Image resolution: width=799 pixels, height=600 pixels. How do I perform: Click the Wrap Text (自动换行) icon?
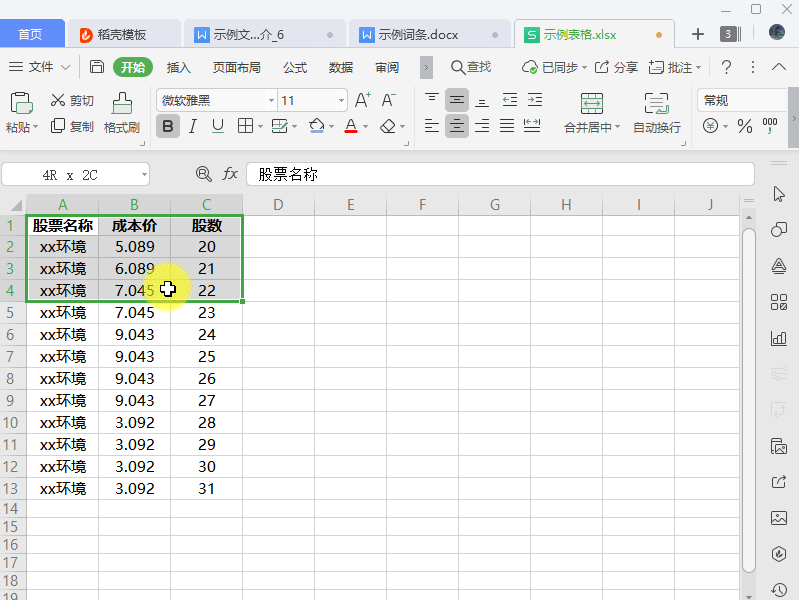[x=656, y=103]
